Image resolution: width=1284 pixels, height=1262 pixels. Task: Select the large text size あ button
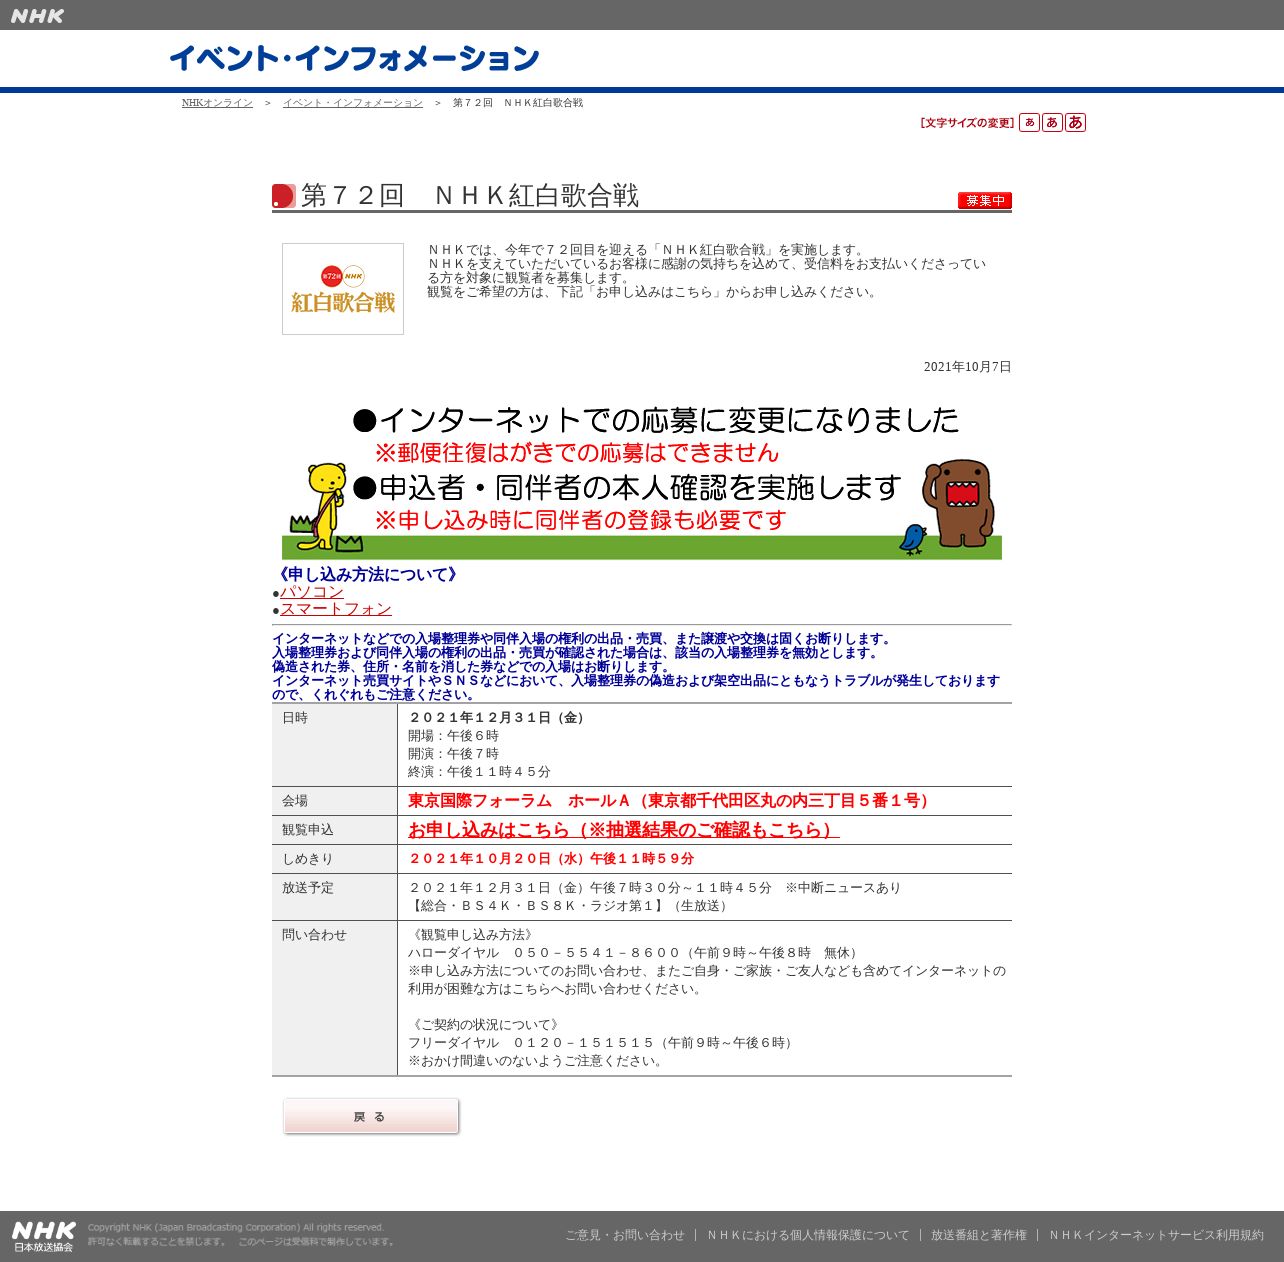coord(1075,123)
